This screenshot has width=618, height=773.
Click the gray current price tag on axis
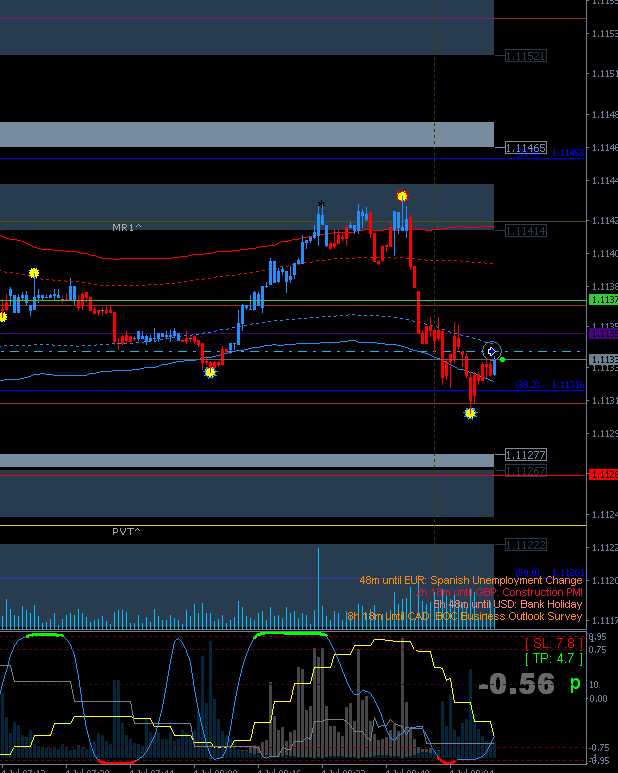(x=604, y=359)
